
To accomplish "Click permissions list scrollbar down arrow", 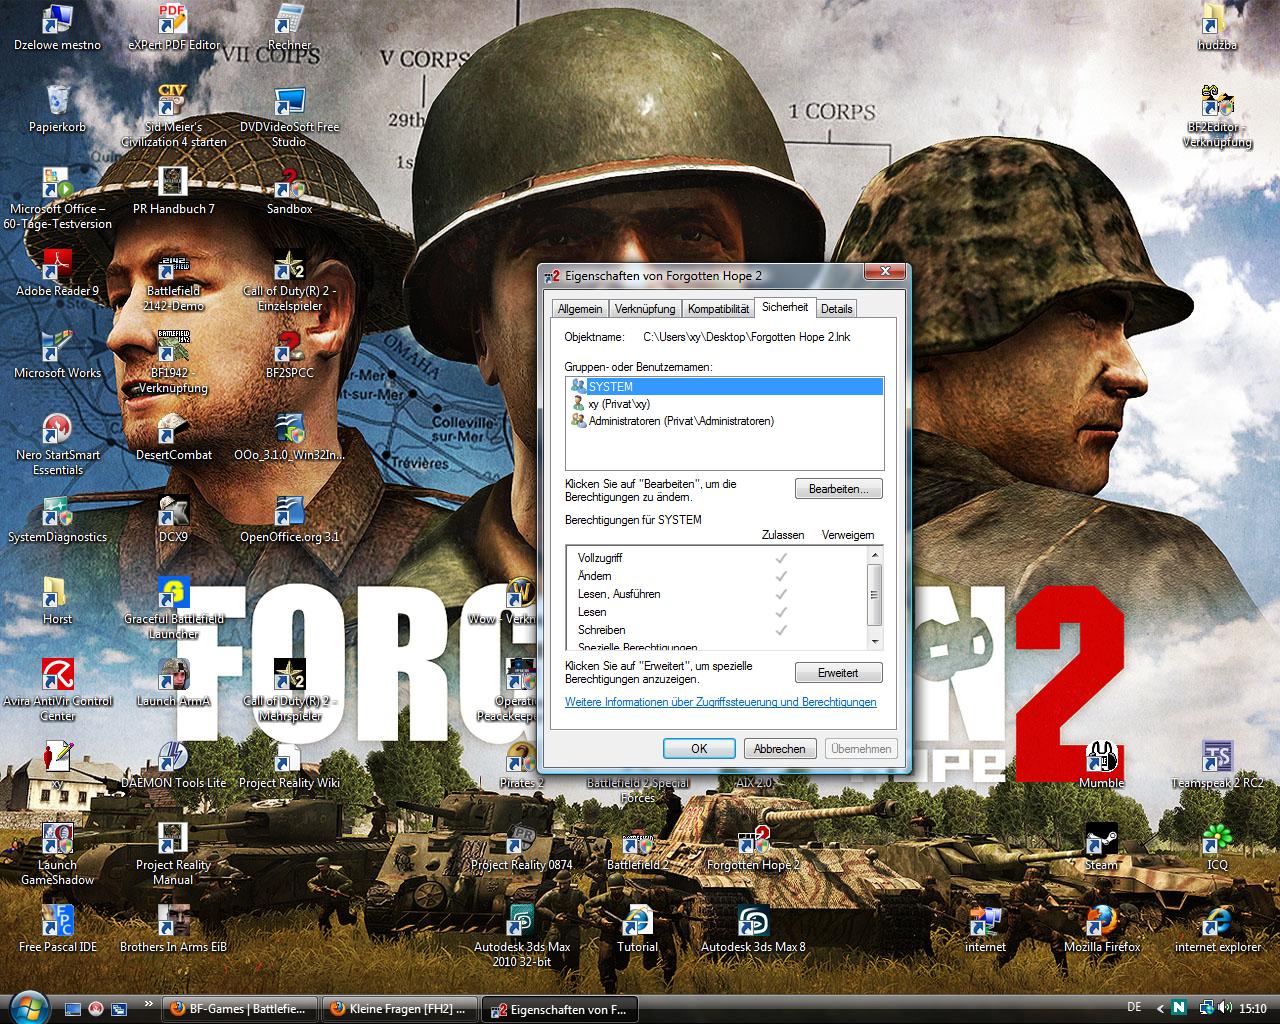I will click(875, 641).
